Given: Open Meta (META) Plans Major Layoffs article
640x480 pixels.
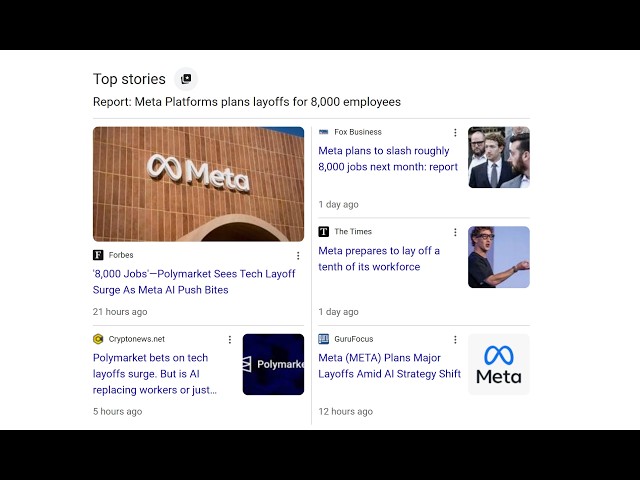Looking at the screenshot, I should 389,366.
